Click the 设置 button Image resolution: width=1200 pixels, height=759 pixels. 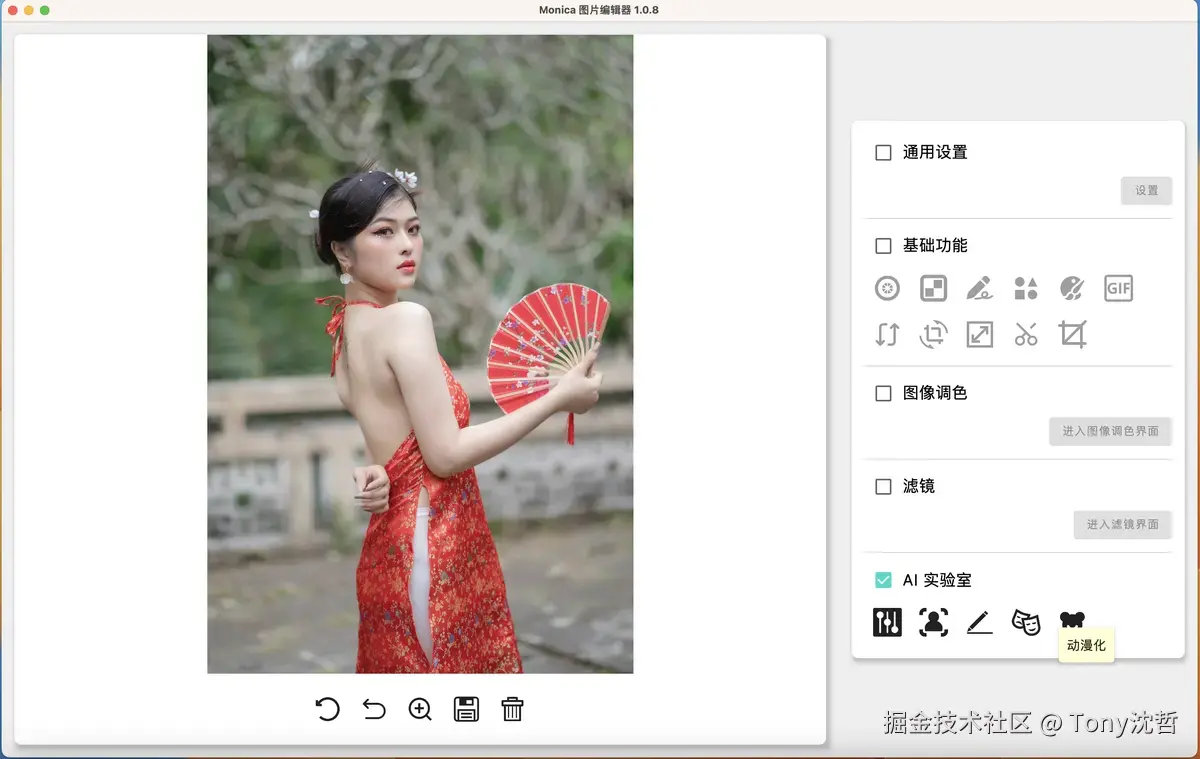(1146, 190)
